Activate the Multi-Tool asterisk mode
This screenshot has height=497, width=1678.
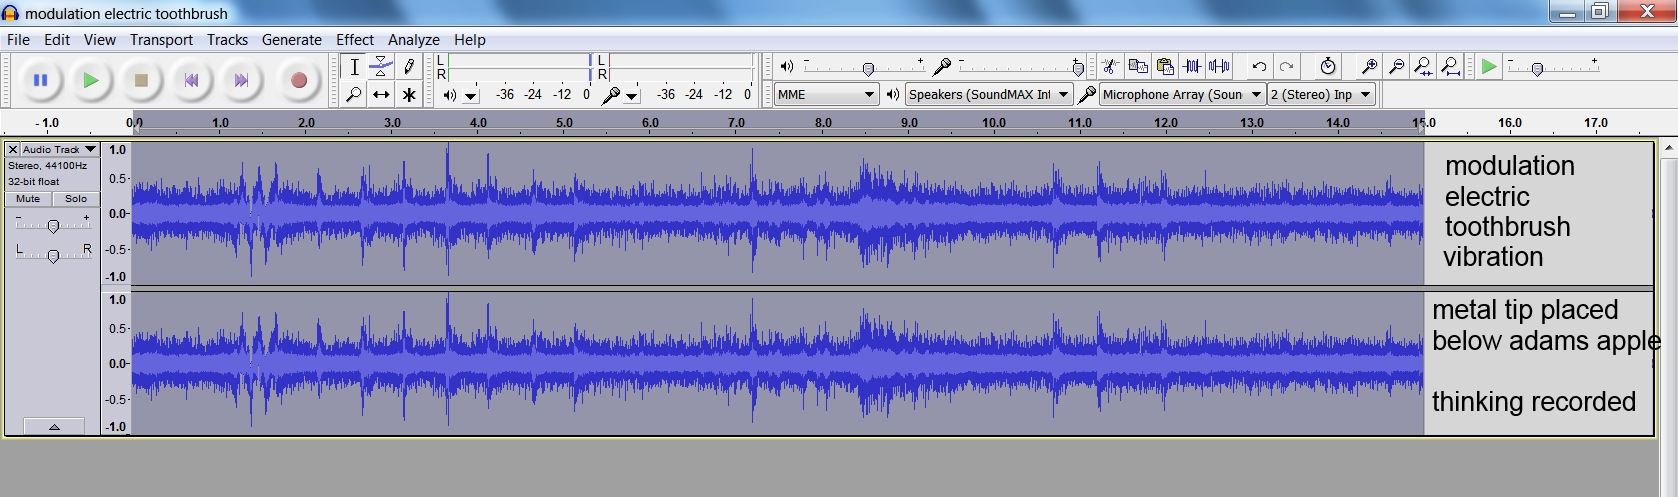409,95
